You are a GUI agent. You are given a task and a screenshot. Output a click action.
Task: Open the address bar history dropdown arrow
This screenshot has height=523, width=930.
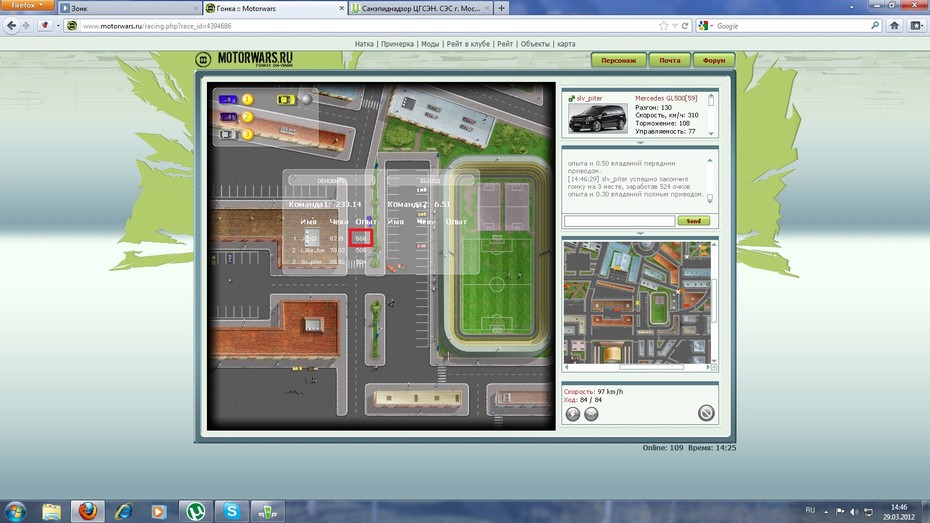pos(675,25)
